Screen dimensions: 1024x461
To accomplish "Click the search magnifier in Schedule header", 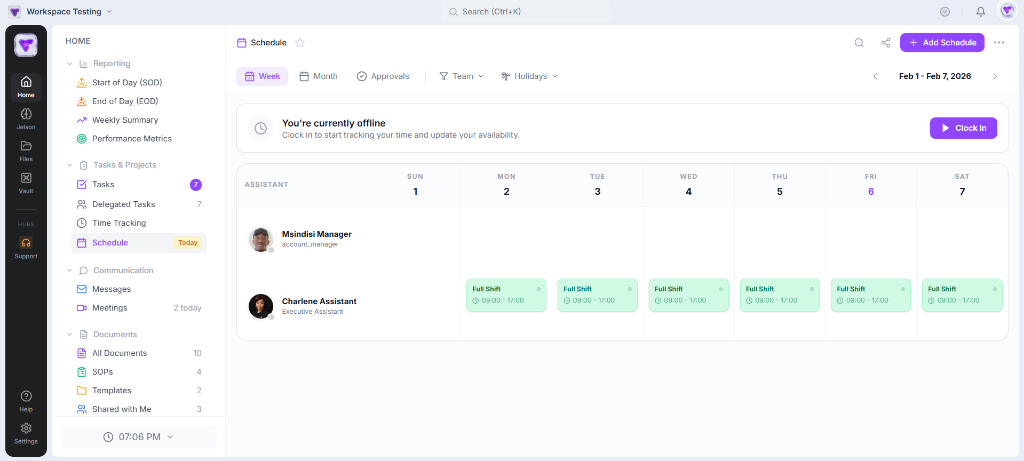I will [x=859, y=42].
